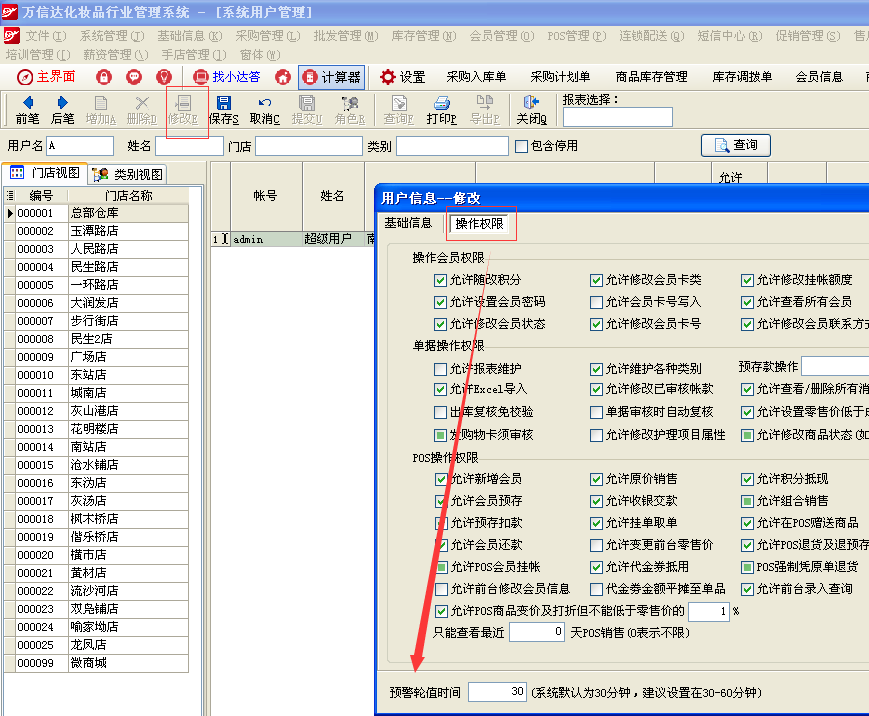Toggle 允许前台录入查询 checkbox
Image resolution: width=869 pixels, height=716 pixels.
747,589
